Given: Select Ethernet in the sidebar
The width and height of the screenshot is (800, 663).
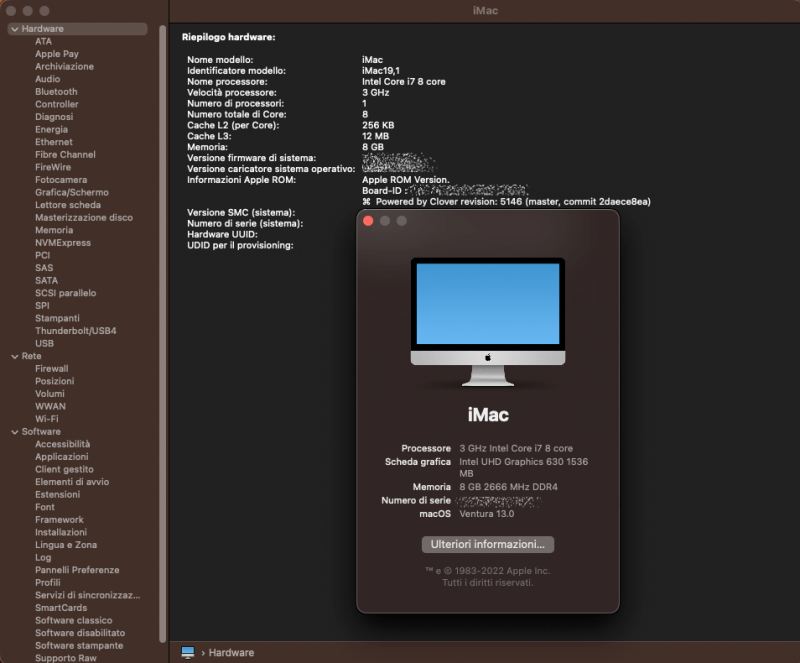Looking at the screenshot, I should click(54, 142).
